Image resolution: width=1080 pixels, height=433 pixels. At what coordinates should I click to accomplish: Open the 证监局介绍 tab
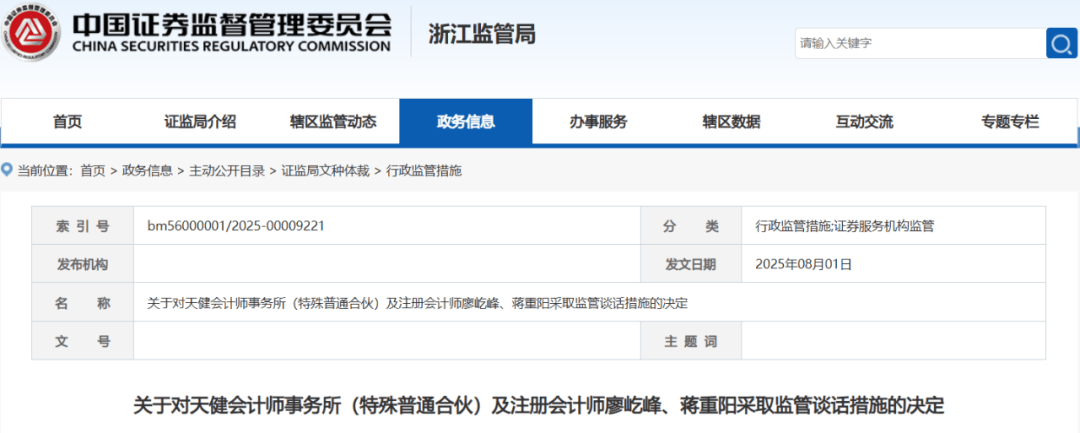click(200, 122)
